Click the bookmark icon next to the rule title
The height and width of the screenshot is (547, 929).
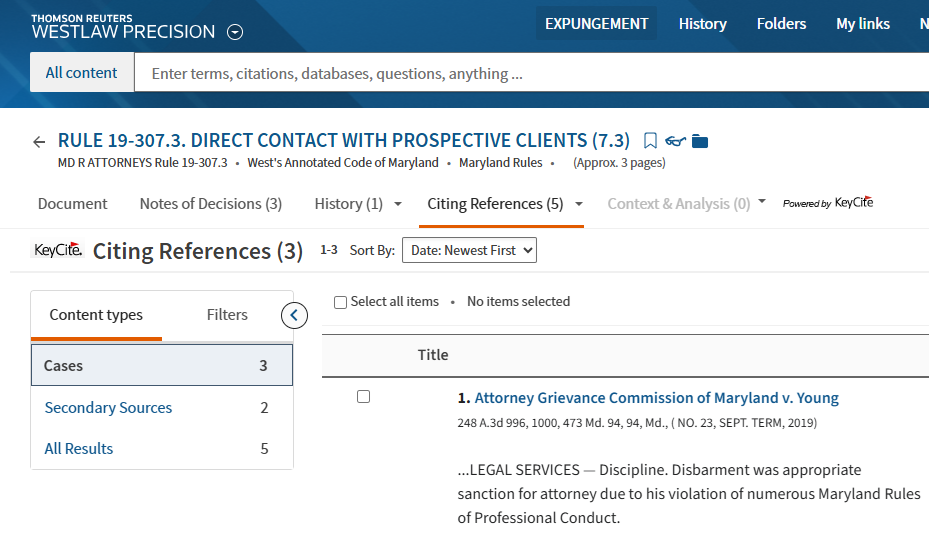(650, 141)
